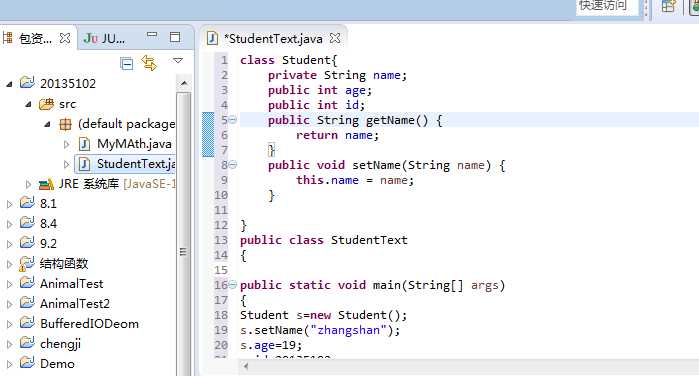699x376 pixels.
Task: Click the editor horizontal scroll left arrow
Action: [245, 366]
